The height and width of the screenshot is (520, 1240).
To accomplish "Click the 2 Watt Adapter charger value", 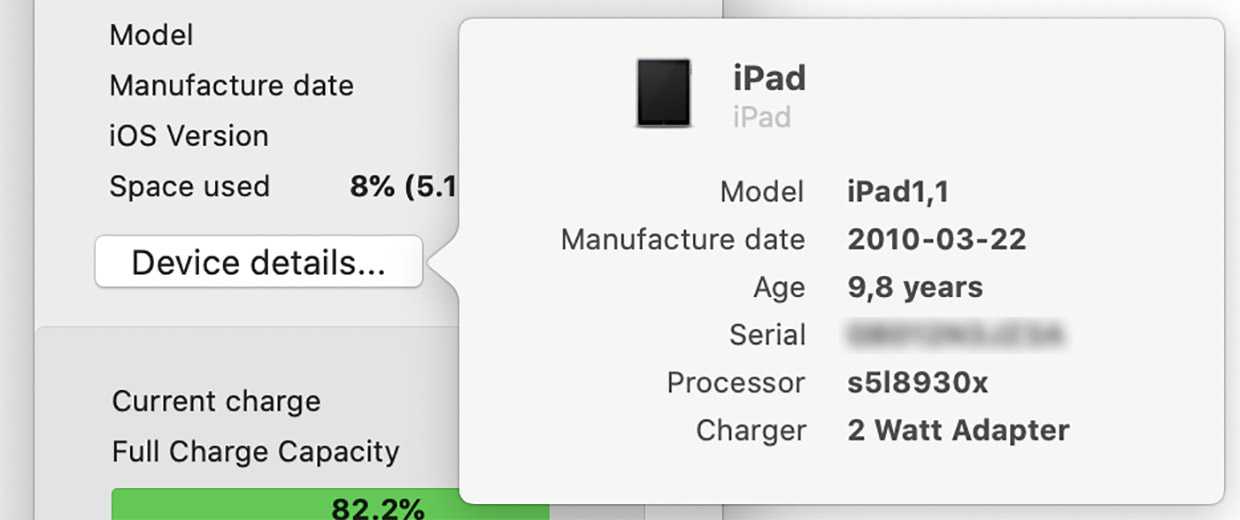I will (958, 431).
